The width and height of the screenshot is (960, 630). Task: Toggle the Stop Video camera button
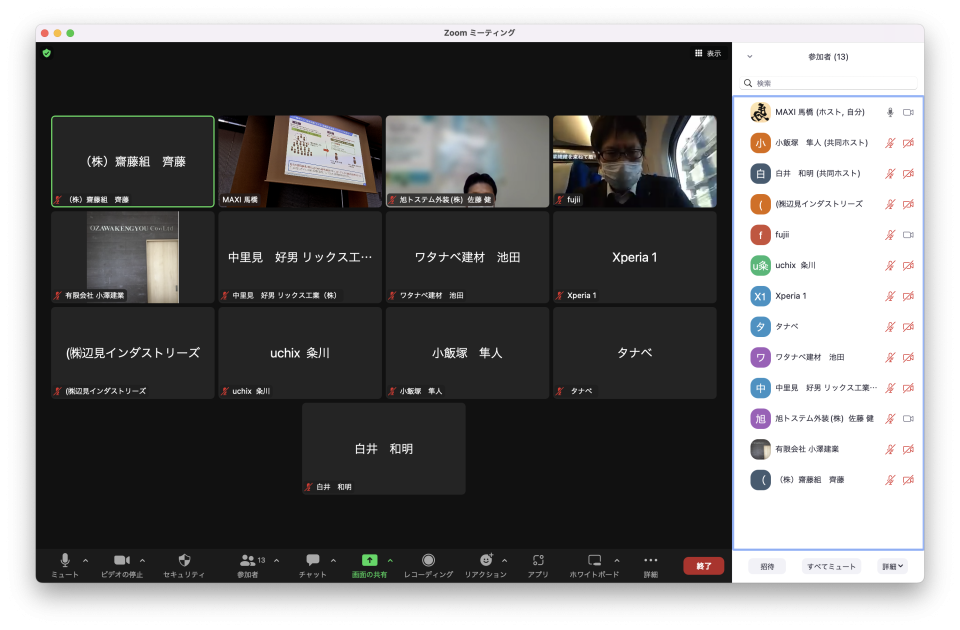(x=122, y=560)
